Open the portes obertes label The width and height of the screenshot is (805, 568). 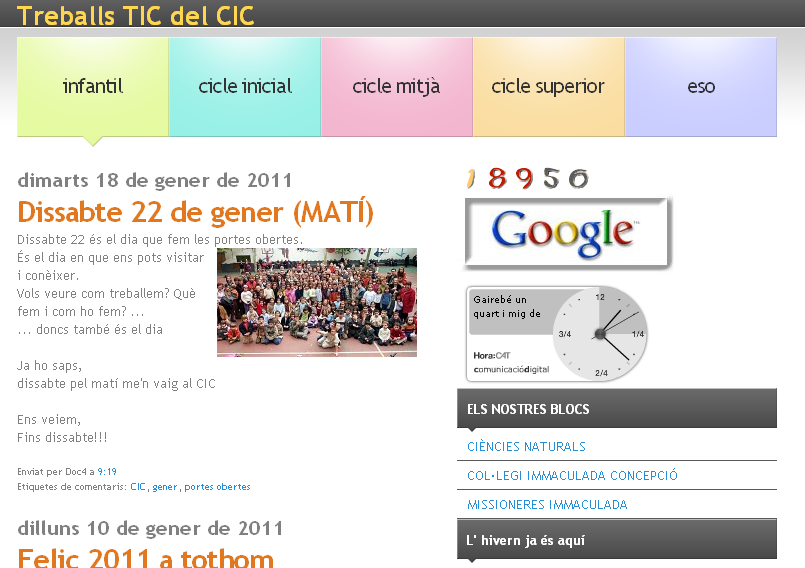pos(217,487)
